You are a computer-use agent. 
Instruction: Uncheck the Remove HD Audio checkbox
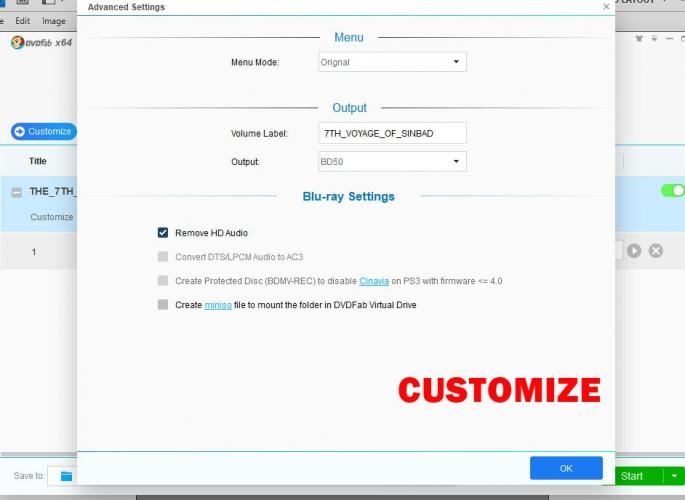[x=163, y=233]
